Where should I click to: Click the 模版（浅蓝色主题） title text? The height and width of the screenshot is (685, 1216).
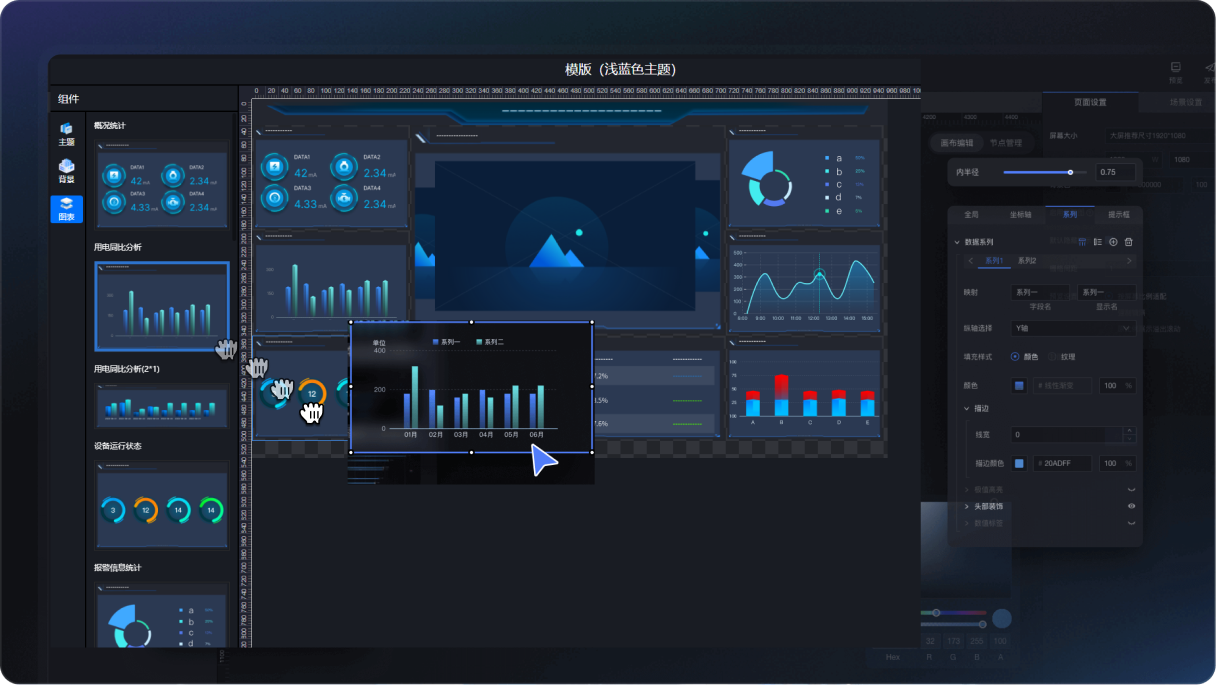click(x=620, y=70)
